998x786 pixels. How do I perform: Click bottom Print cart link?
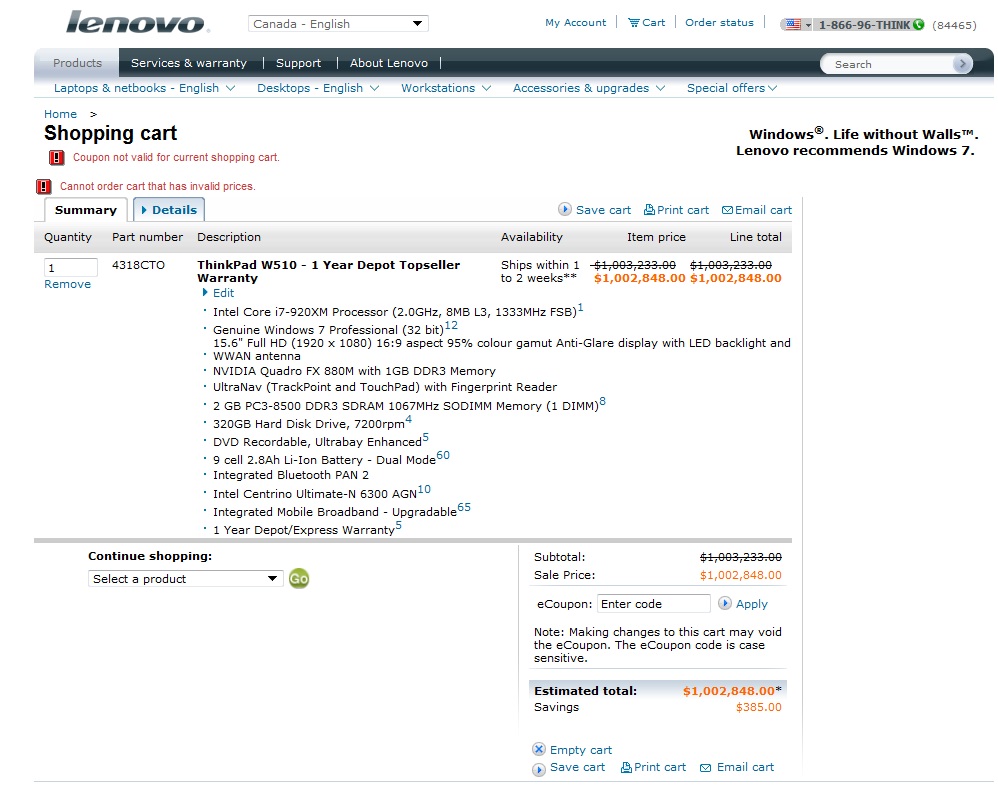click(x=653, y=768)
